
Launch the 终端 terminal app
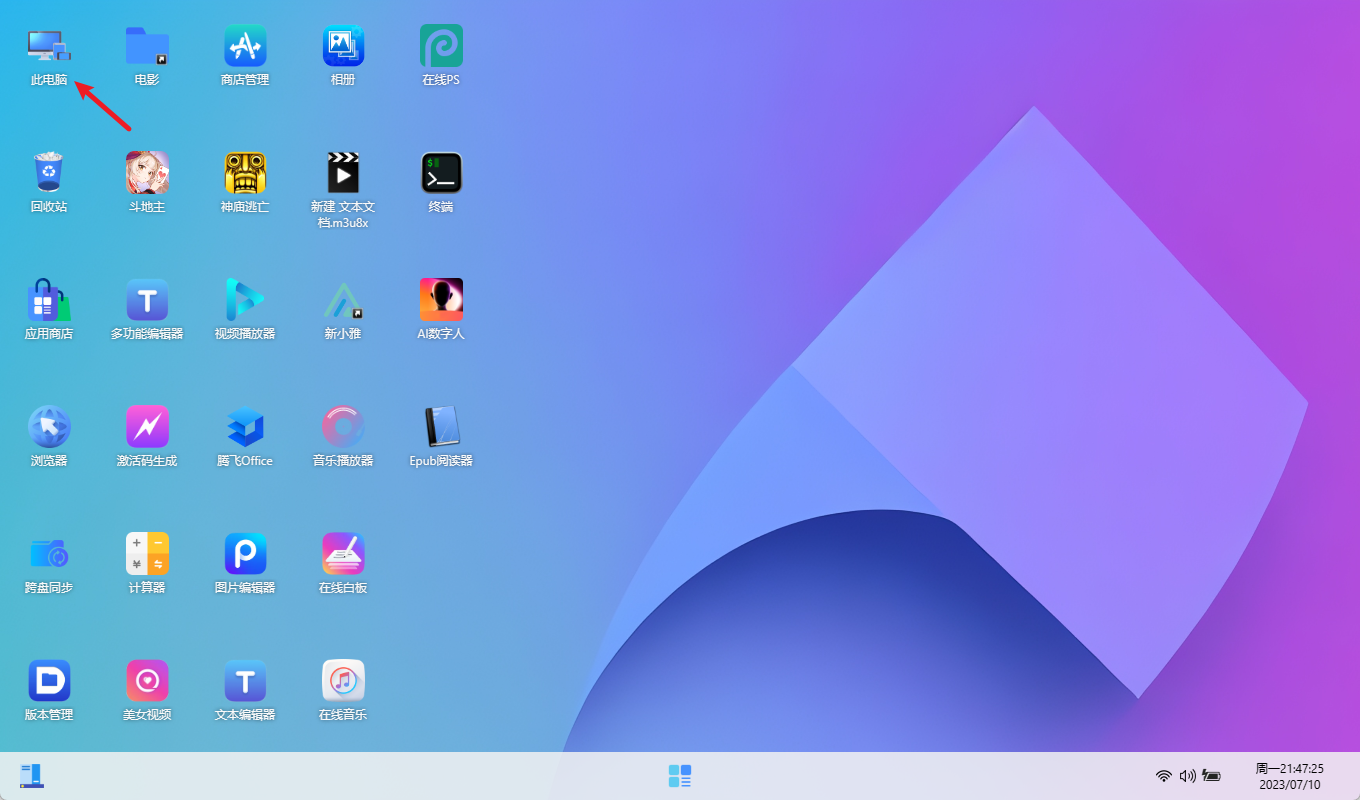[441, 173]
